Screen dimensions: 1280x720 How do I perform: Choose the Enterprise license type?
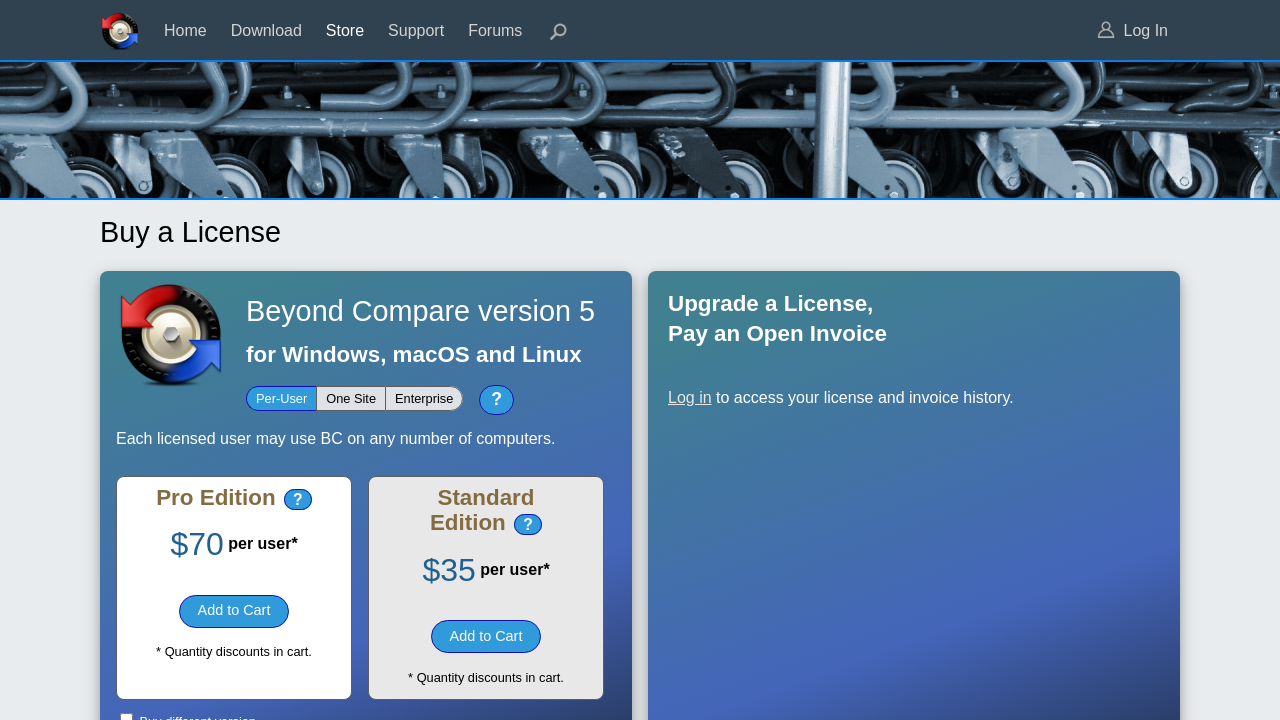tap(424, 399)
